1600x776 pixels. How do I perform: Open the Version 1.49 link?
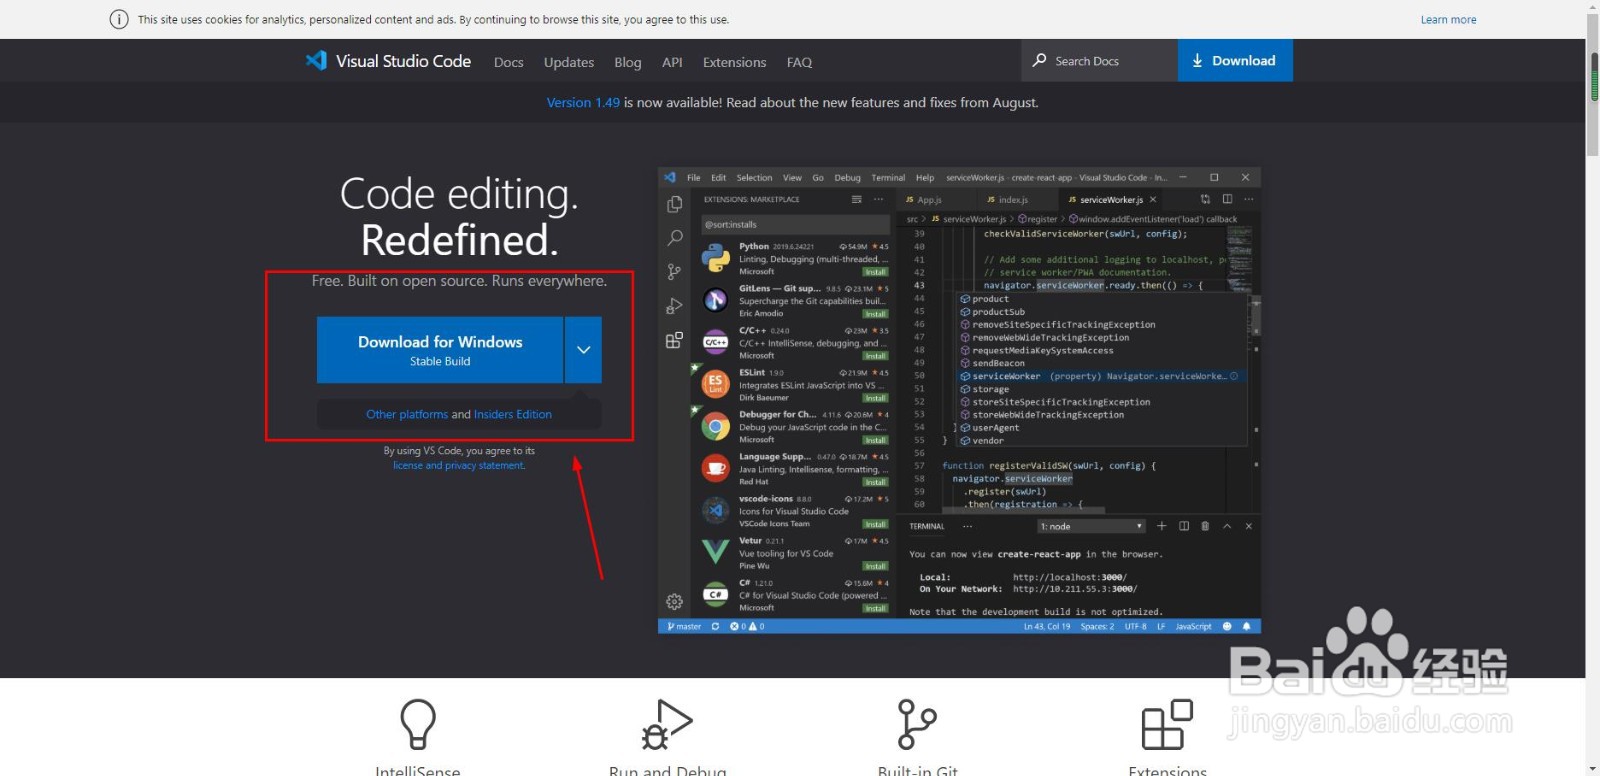(583, 102)
